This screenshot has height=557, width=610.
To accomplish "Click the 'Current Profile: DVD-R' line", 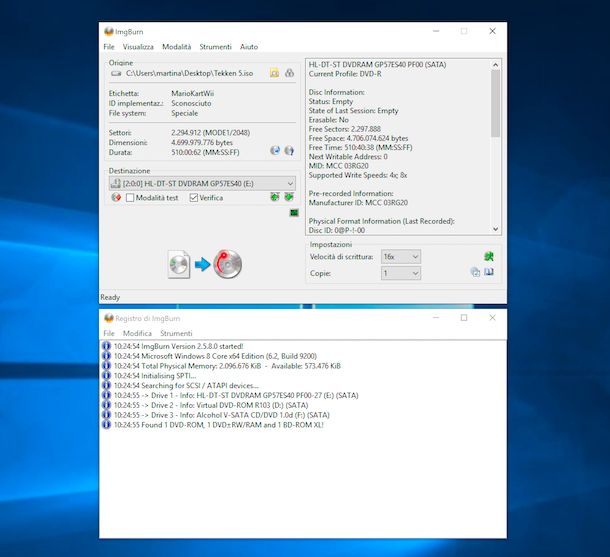I will tap(345, 74).
